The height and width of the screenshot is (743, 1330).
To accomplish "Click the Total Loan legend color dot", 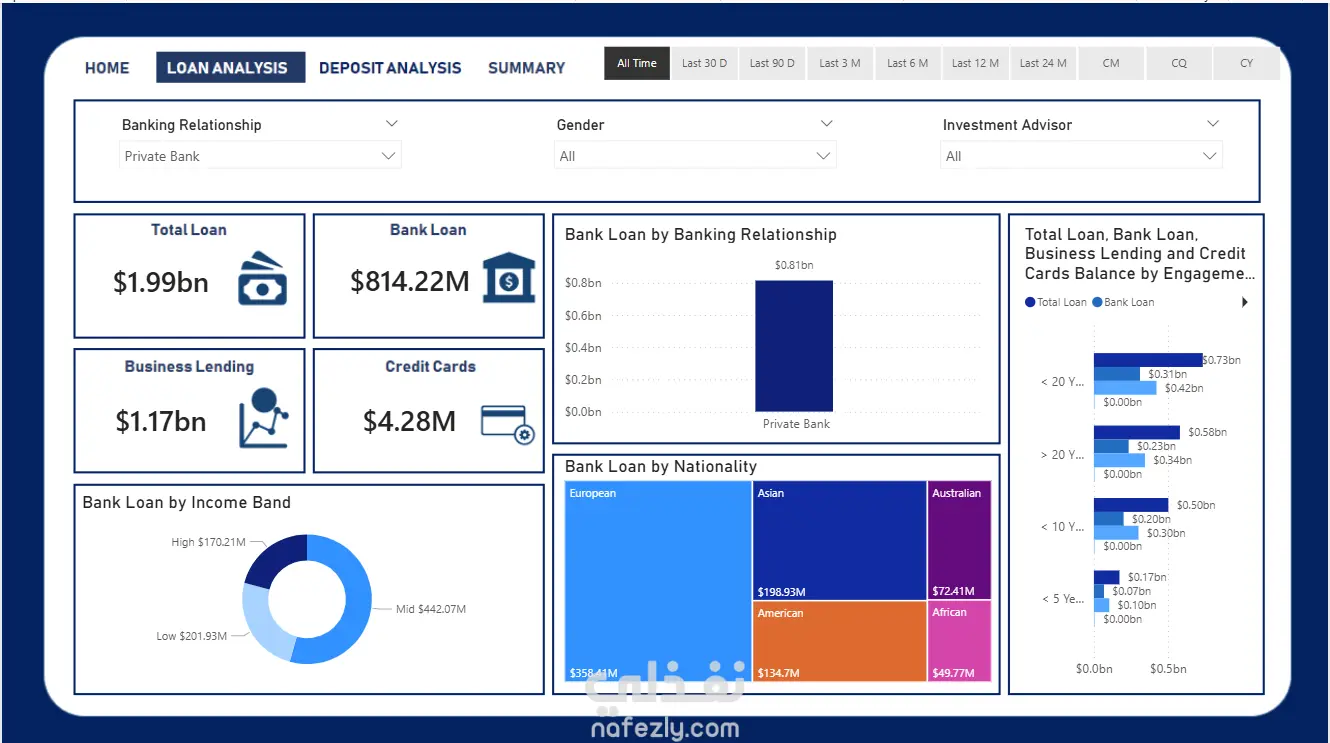I will 1030,302.
